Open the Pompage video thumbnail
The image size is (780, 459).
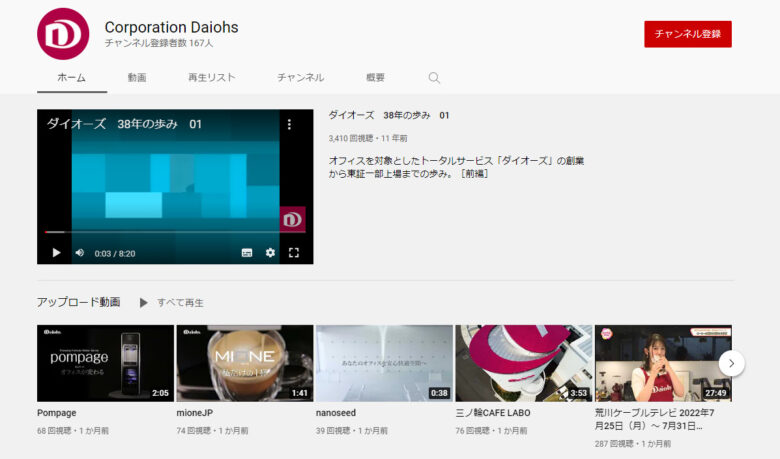point(105,363)
